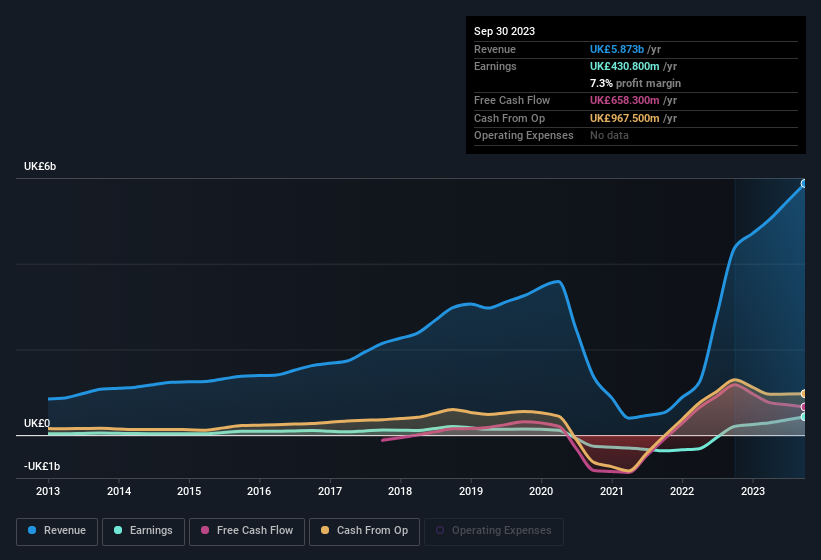This screenshot has height=560, width=821.
Task: Click the blue Revenue endpoint marker
Action: [x=804, y=184]
